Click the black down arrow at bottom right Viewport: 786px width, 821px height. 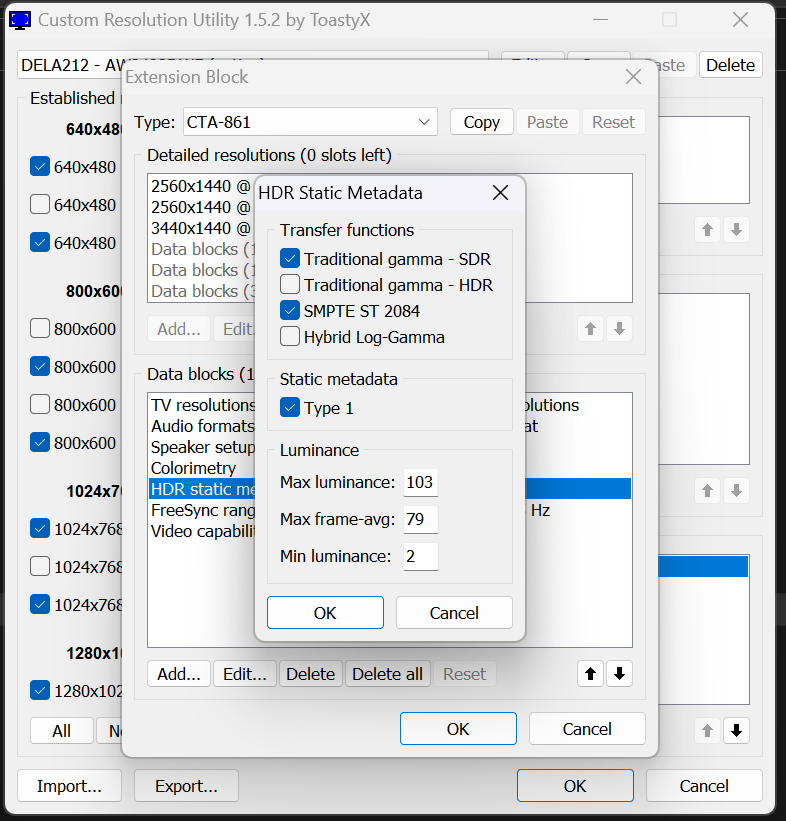click(x=737, y=731)
